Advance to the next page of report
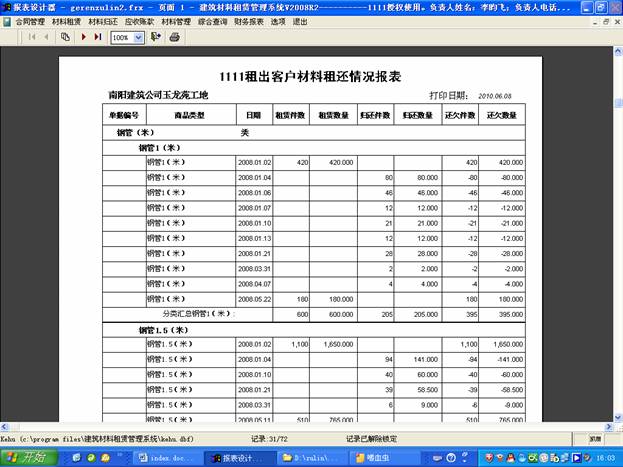Screen dimensions: 623x467 (x=83, y=37)
